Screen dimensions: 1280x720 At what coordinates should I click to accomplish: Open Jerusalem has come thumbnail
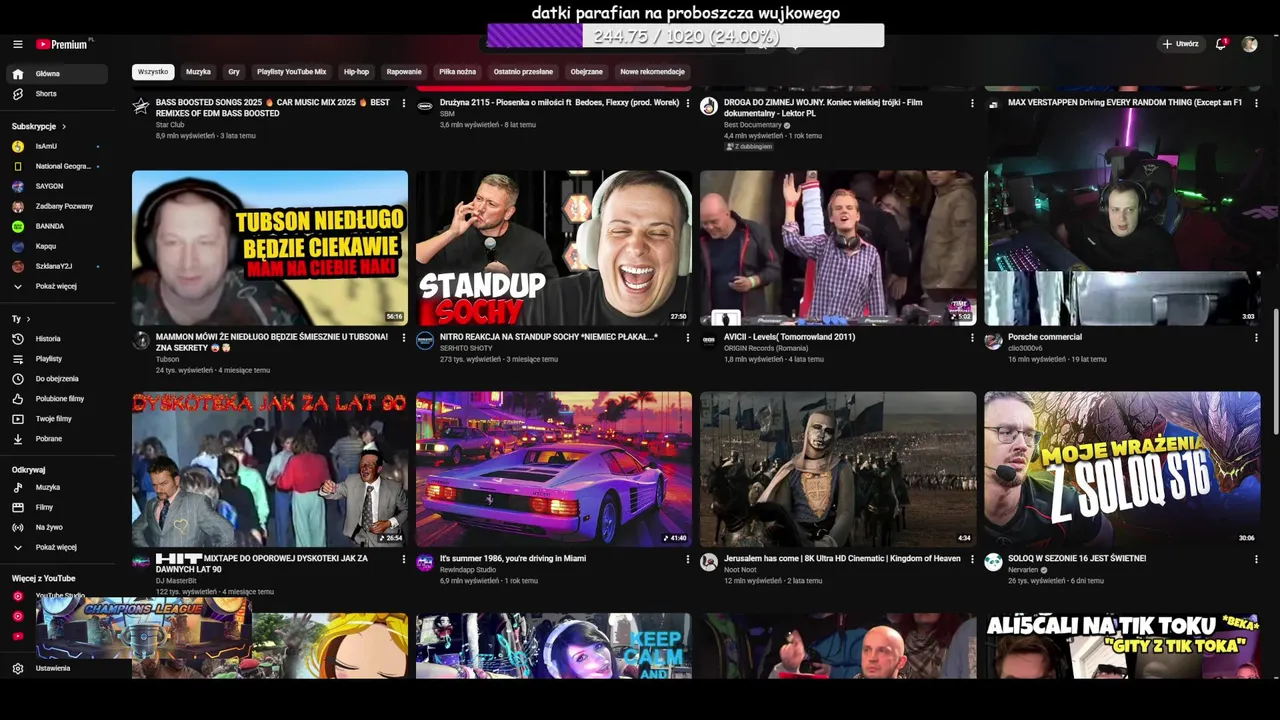[838, 469]
